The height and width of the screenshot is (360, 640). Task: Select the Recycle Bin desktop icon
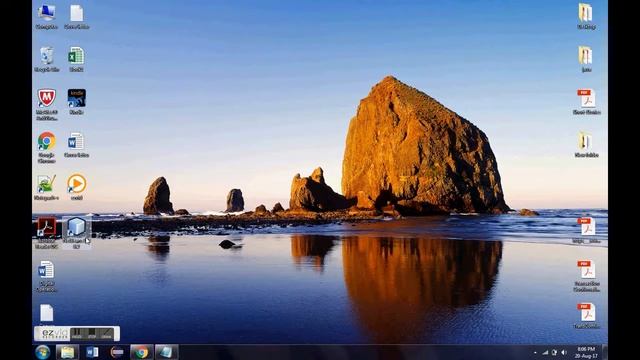[47, 59]
